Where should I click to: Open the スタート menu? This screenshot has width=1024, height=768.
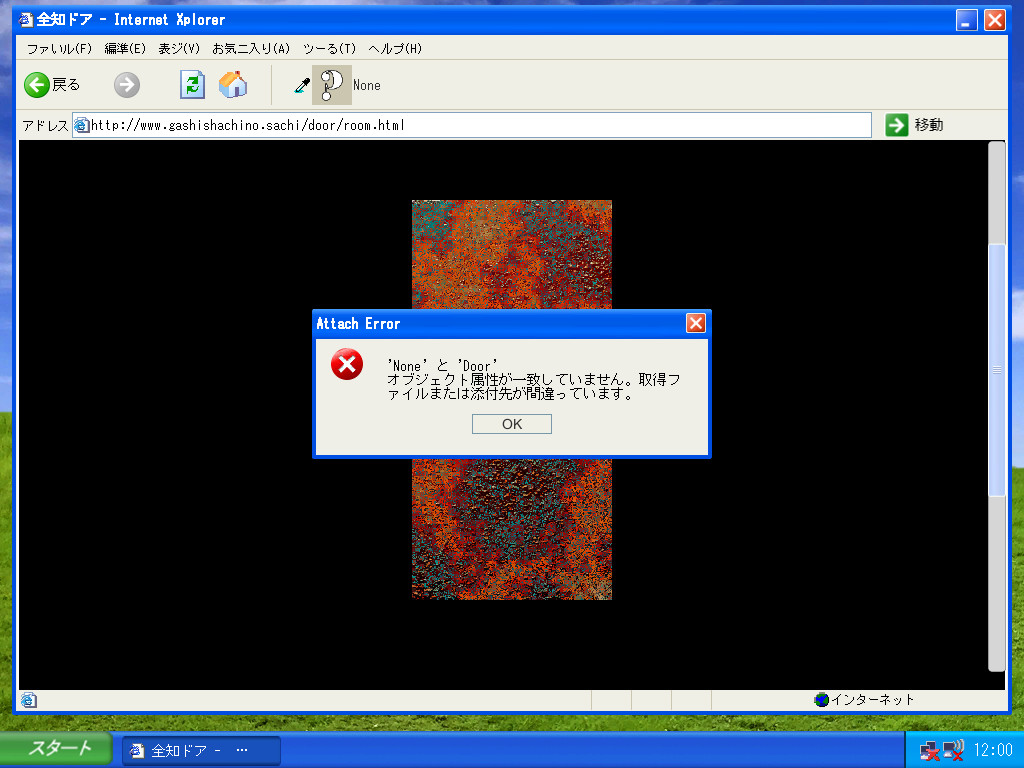coord(55,749)
